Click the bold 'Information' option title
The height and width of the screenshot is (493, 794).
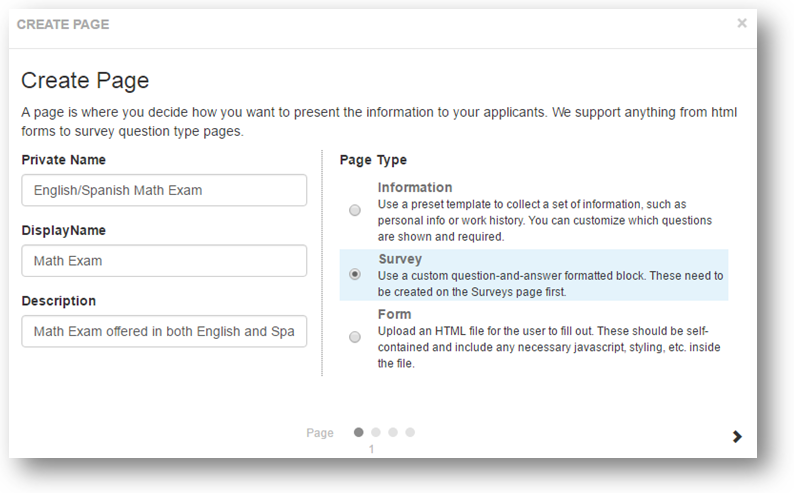pos(415,187)
